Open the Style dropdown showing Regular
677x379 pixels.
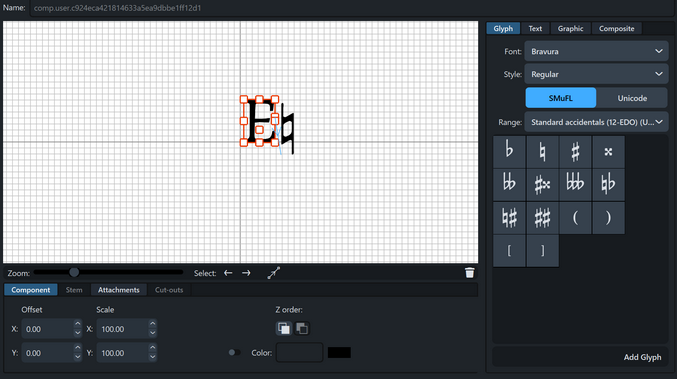(596, 74)
